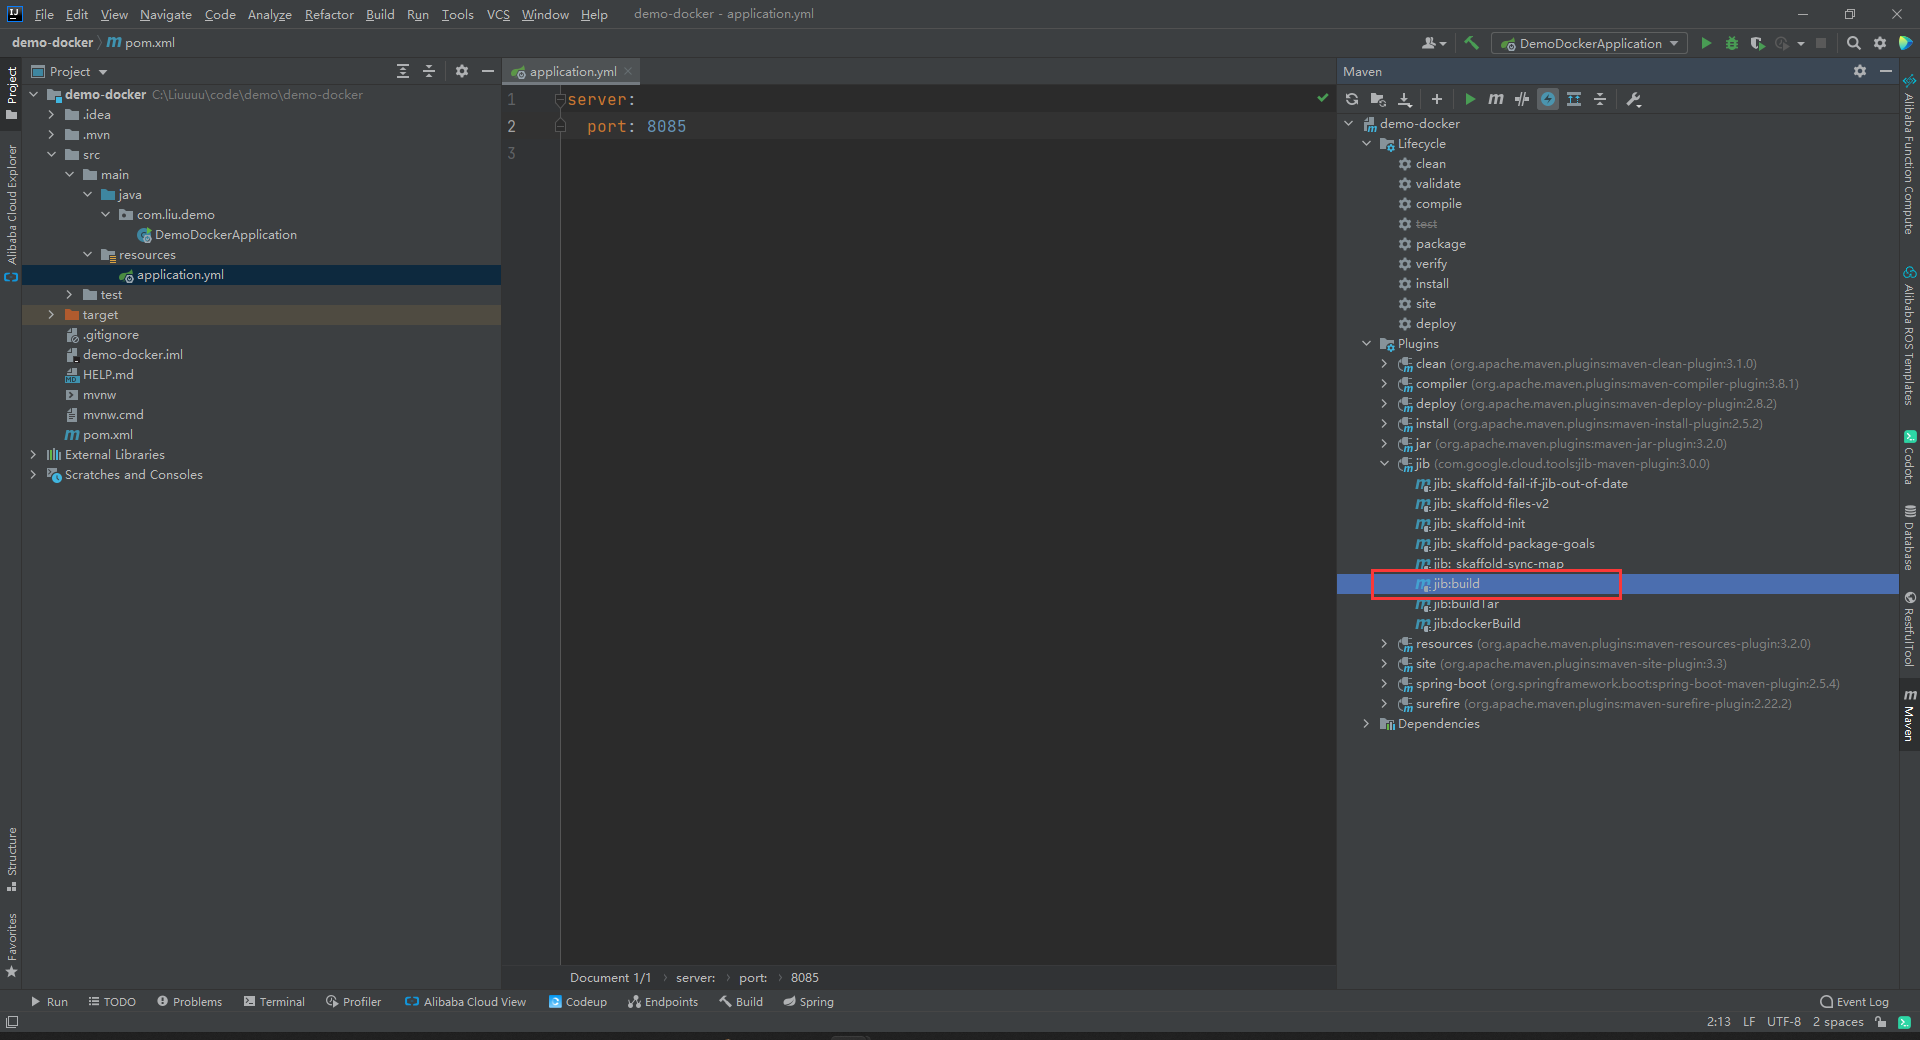Toggle Skip Tests mode in Maven toolbar
The width and height of the screenshot is (1920, 1040).
pos(1548,99)
